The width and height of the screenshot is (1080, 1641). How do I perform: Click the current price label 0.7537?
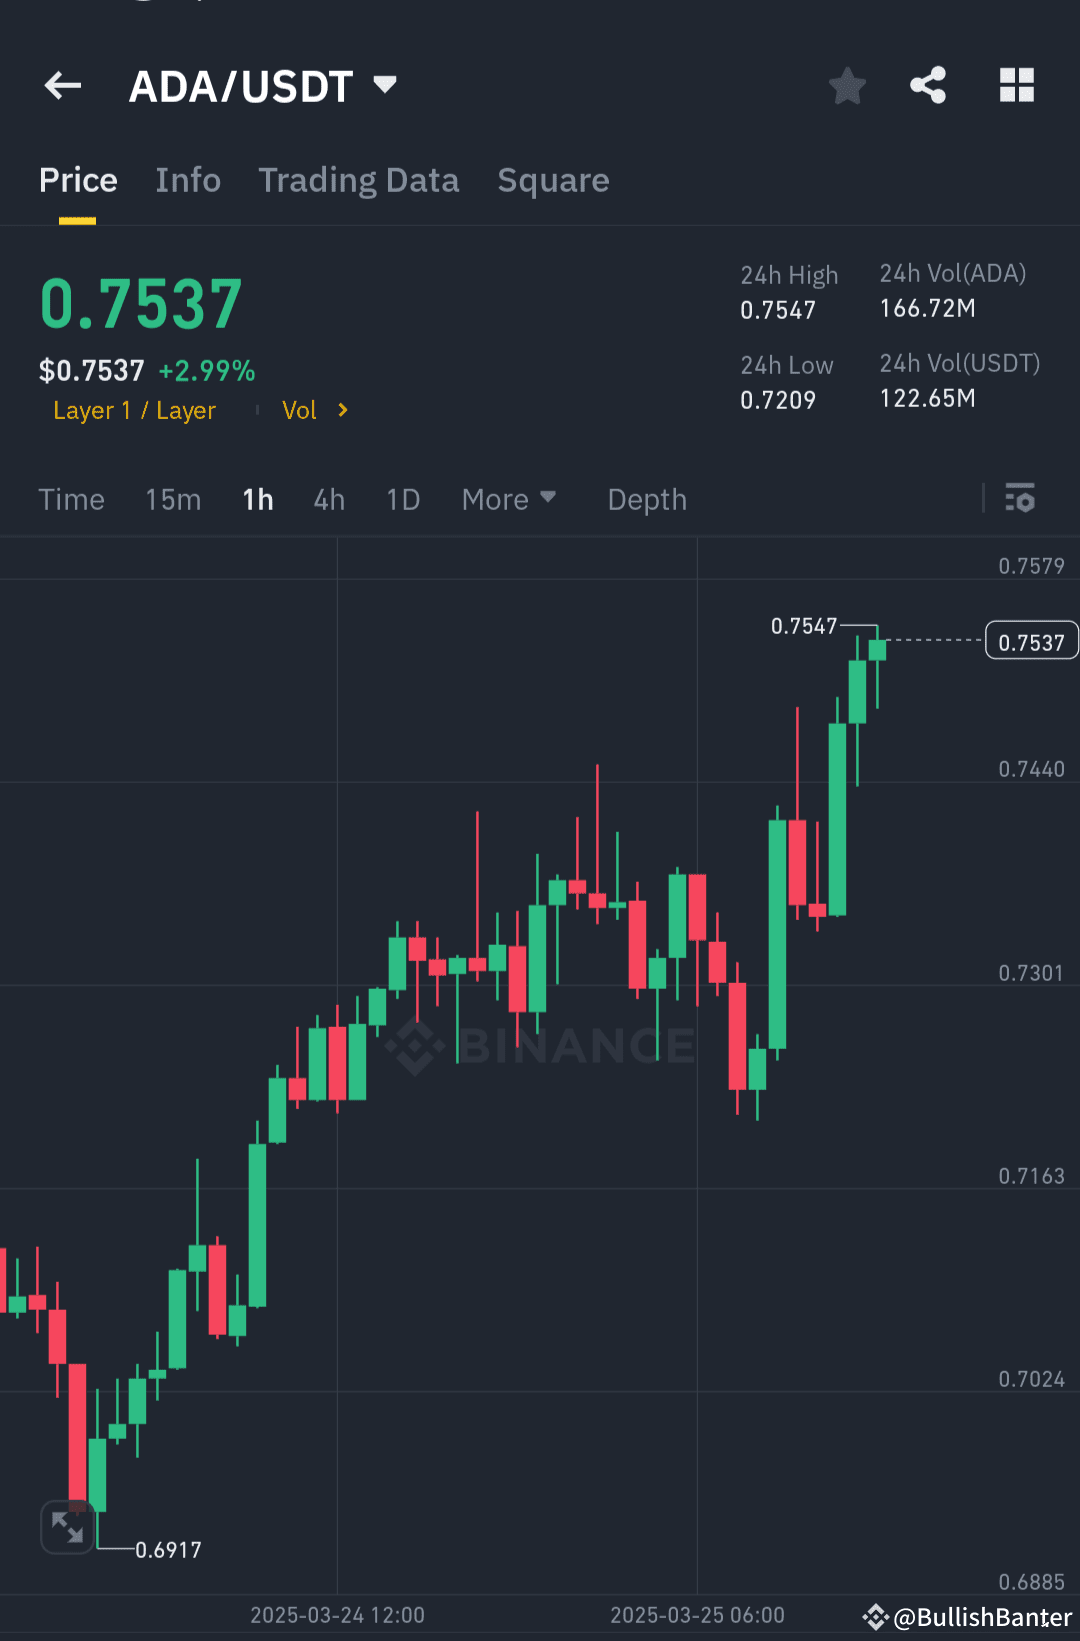(x=1031, y=640)
